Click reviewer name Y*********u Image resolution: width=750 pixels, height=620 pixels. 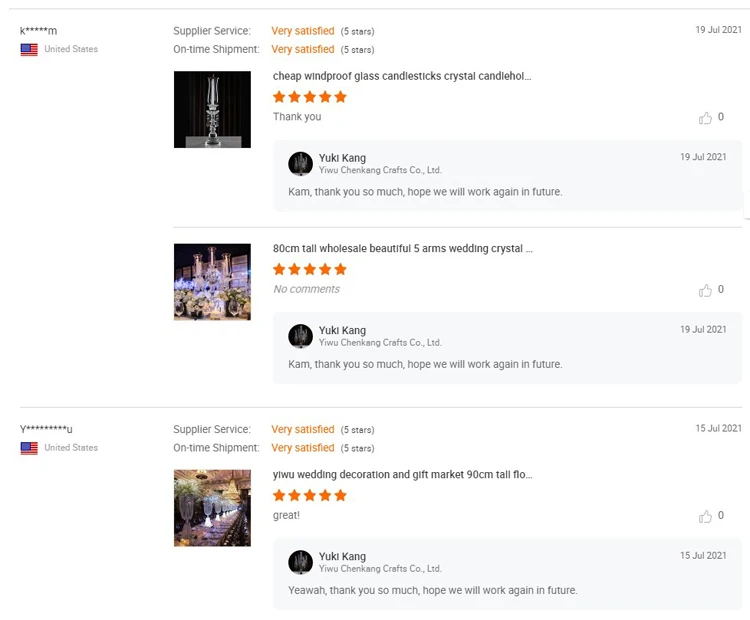coord(46,430)
